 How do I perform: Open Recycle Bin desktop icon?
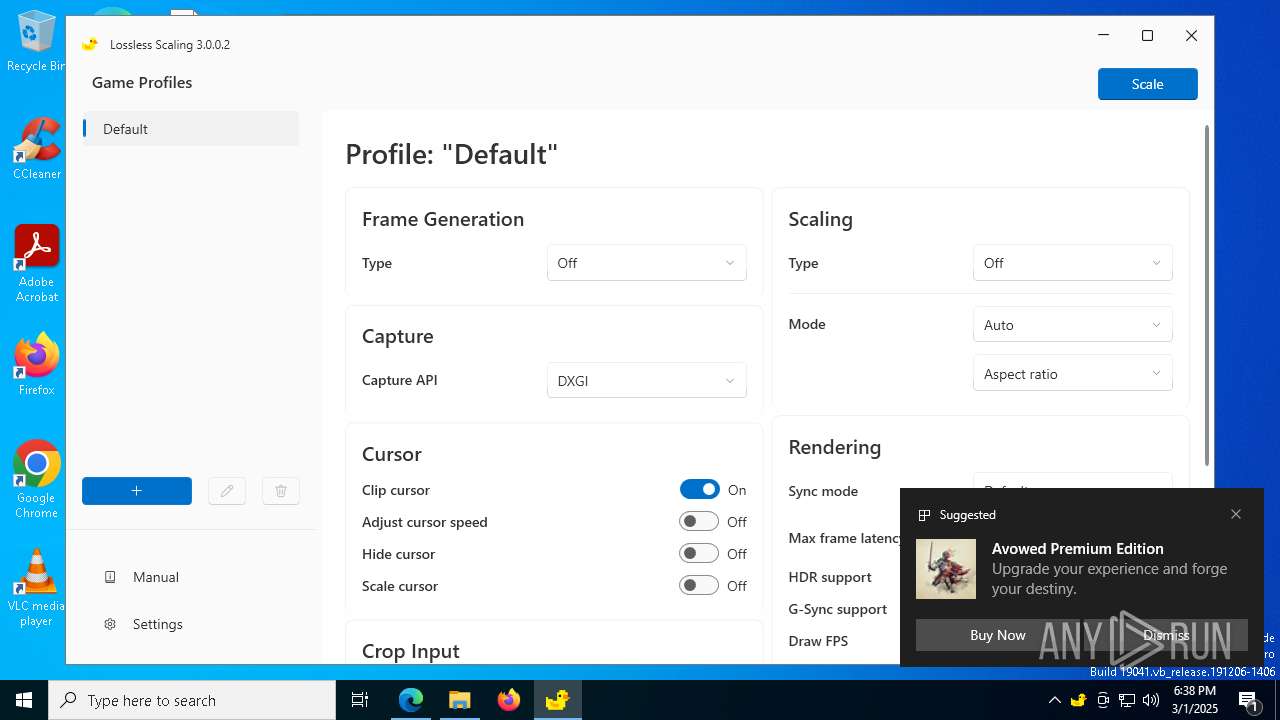(x=36, y=42)
